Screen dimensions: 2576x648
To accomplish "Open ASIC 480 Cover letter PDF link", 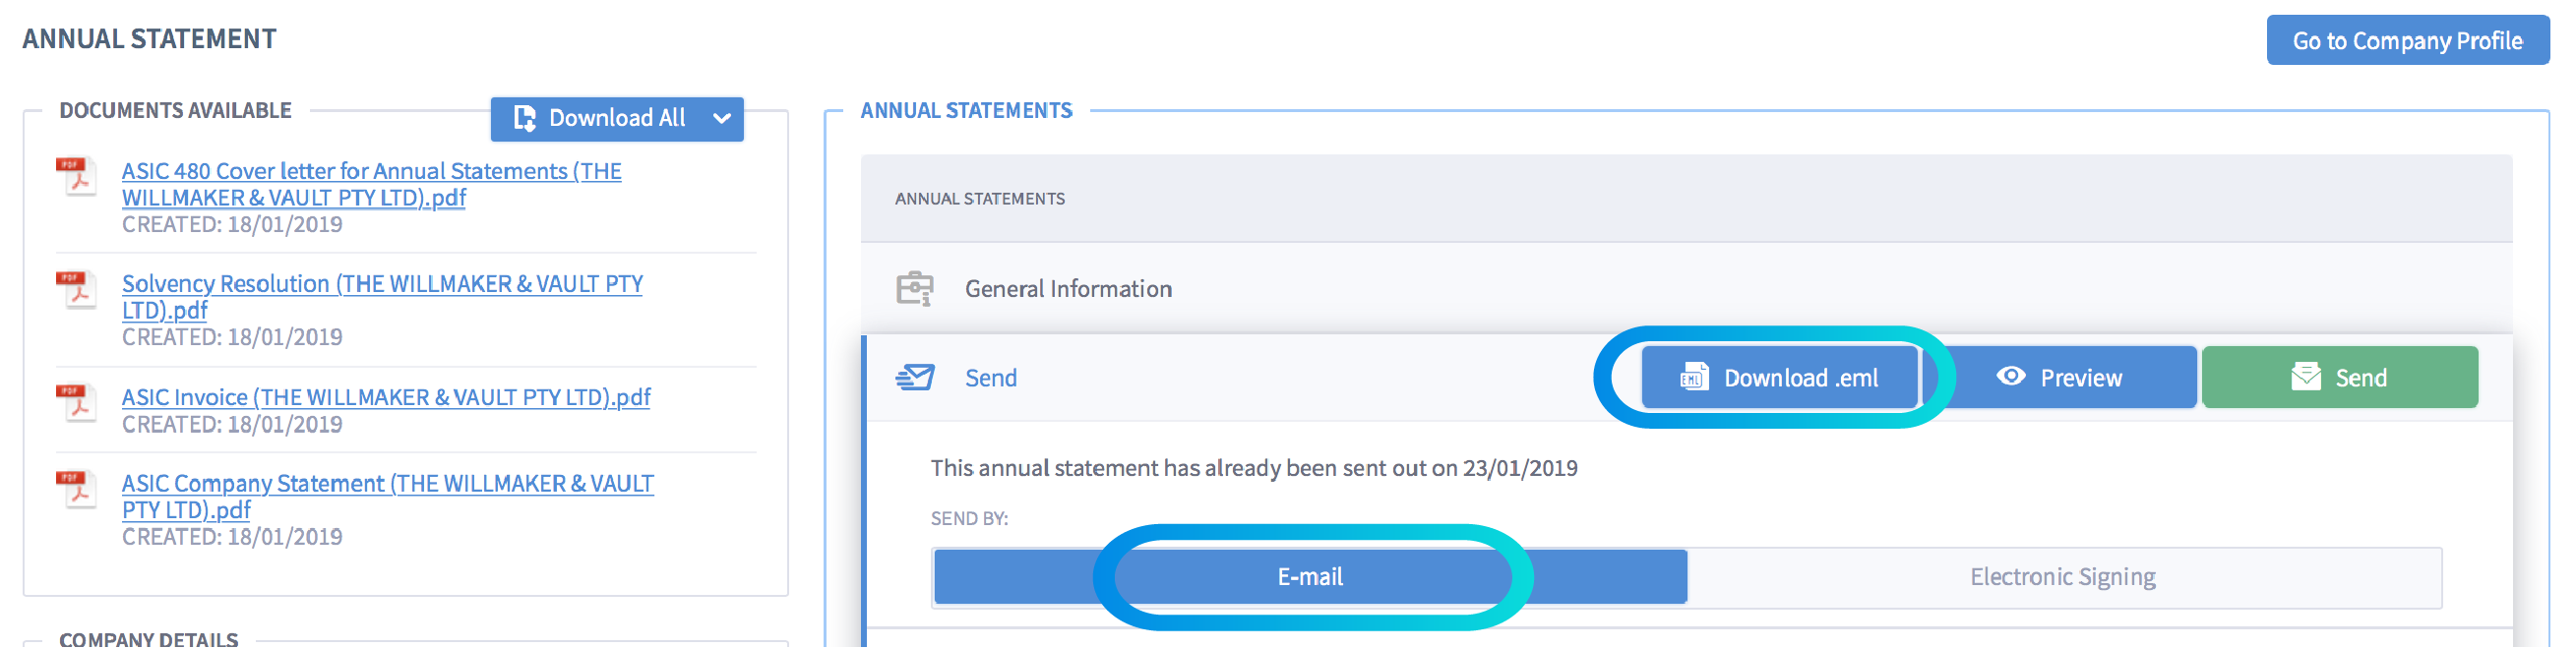I will [x=371, y=184].
